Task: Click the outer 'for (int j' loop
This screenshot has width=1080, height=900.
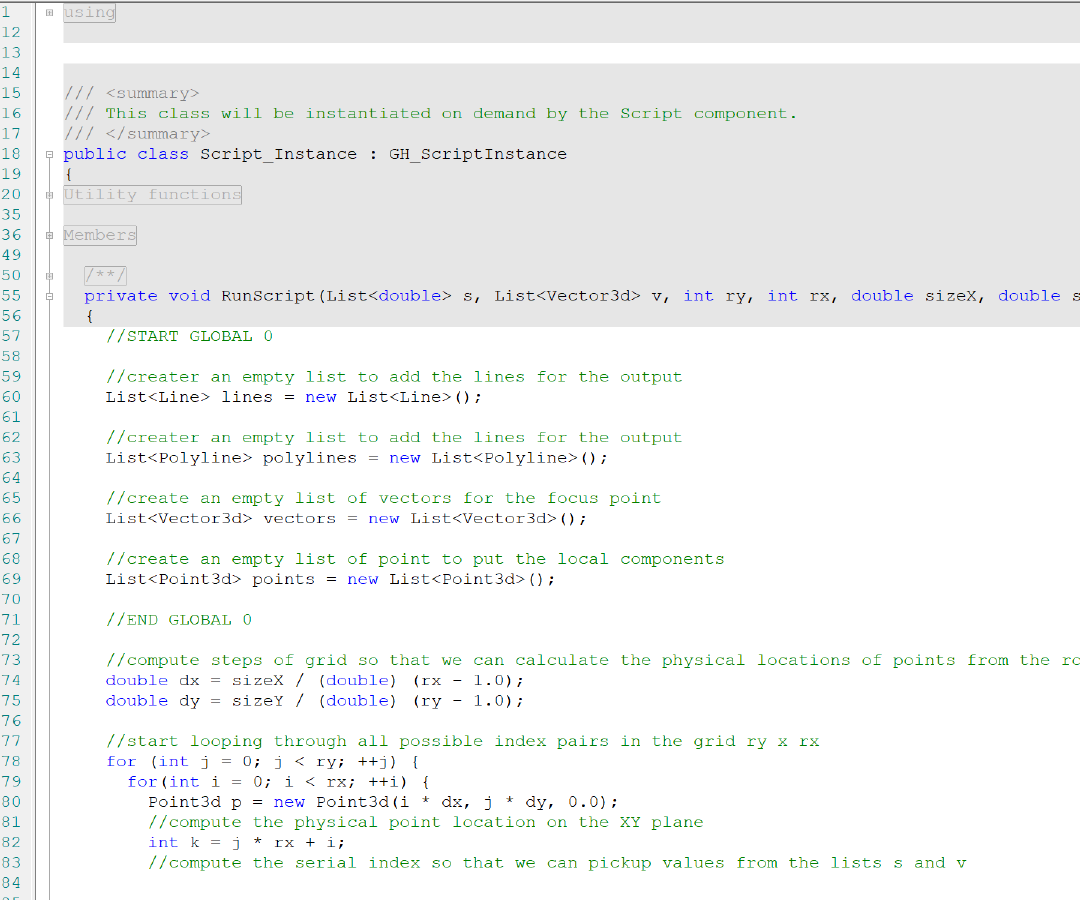Action: 262,762
